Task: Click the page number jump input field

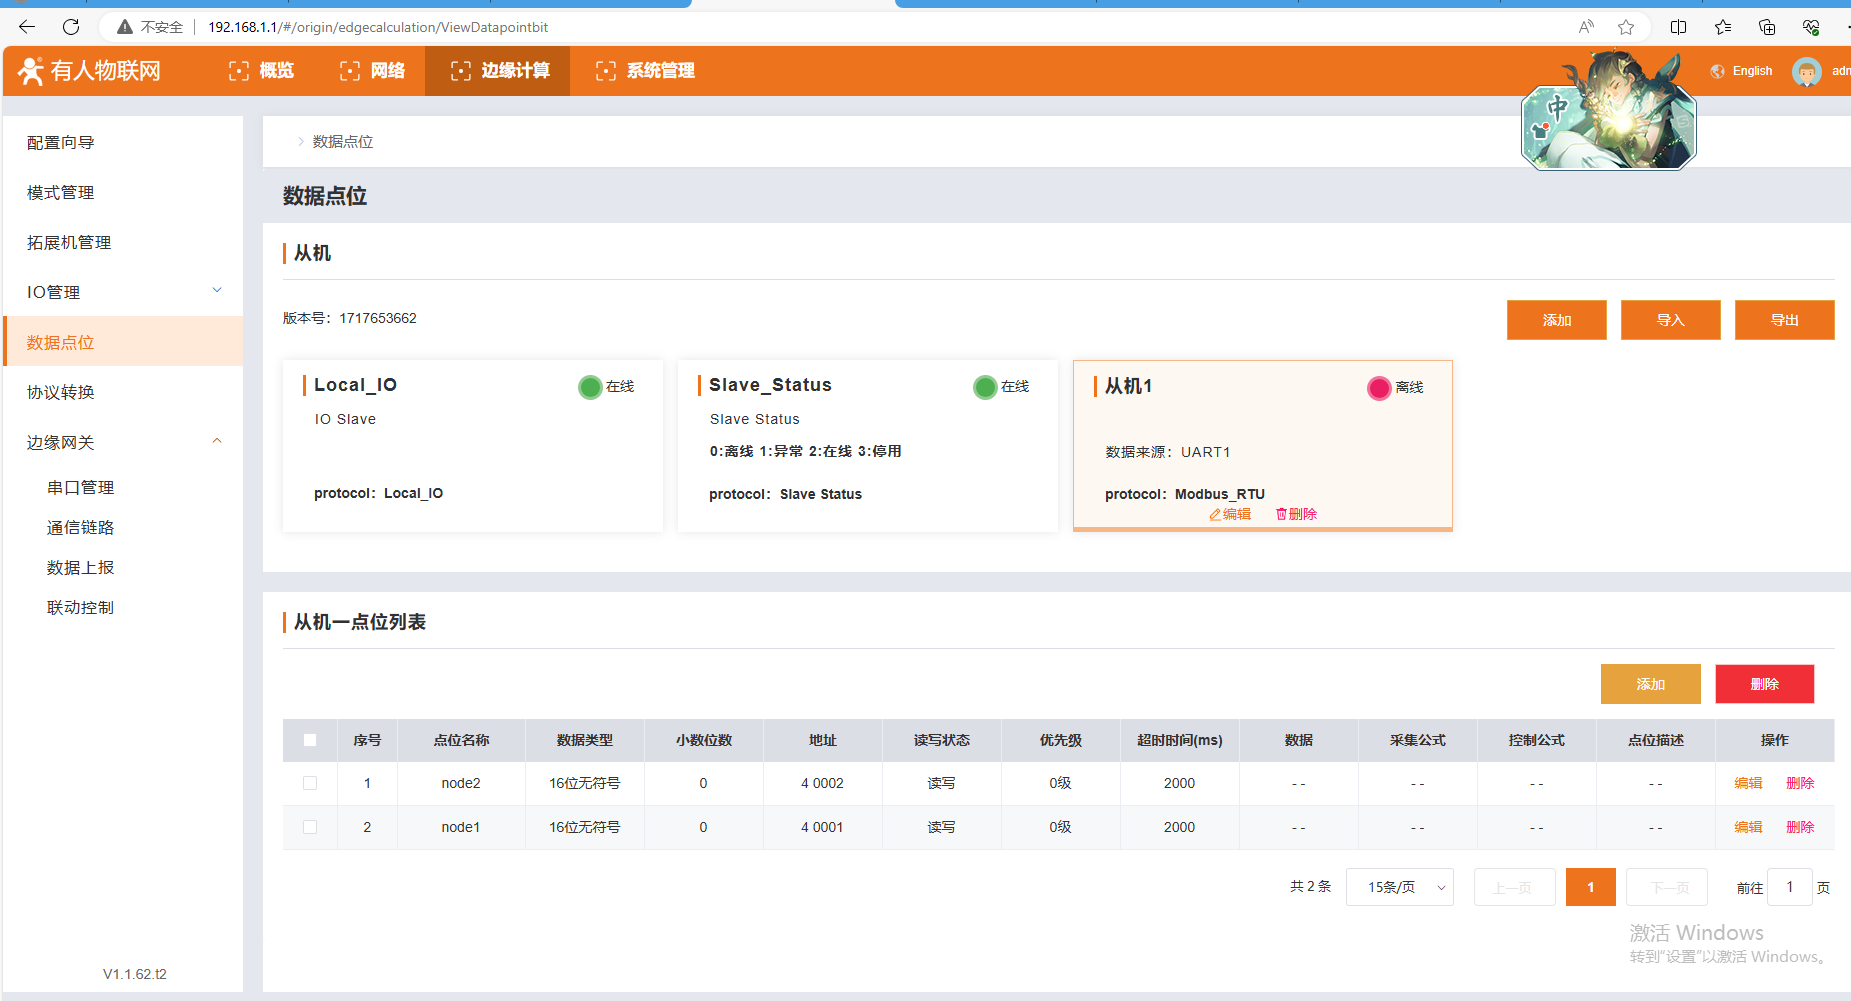Action: point(1789,887)
